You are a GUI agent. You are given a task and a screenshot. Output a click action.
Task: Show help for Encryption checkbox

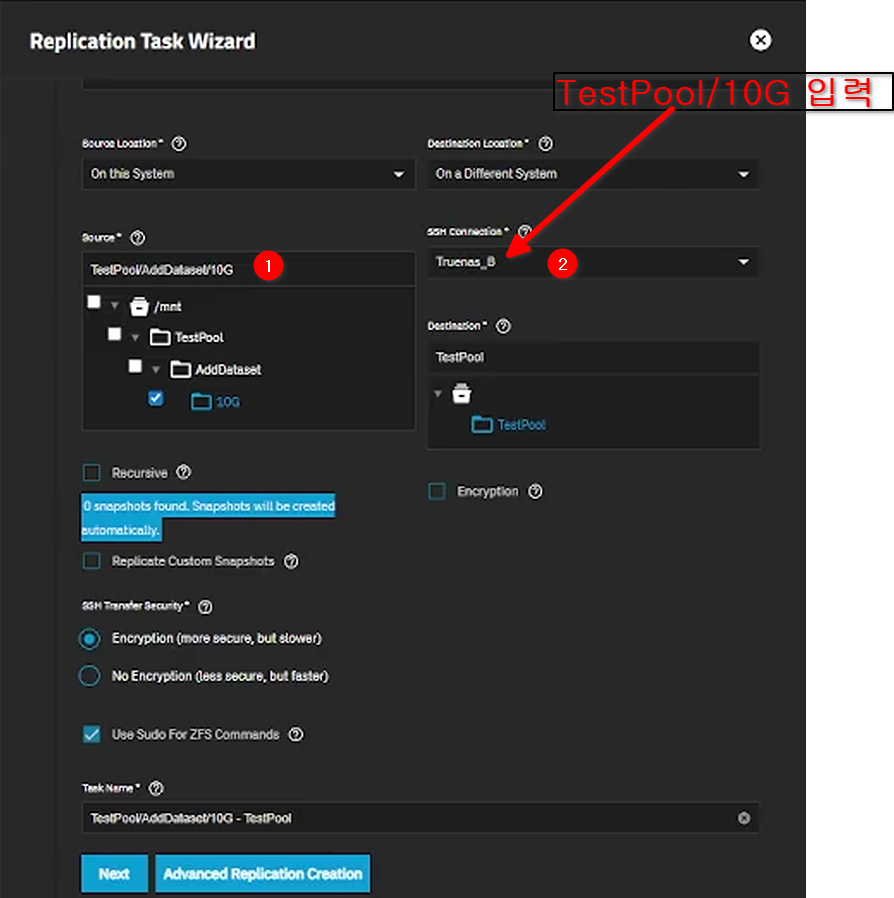click(535, 492)
